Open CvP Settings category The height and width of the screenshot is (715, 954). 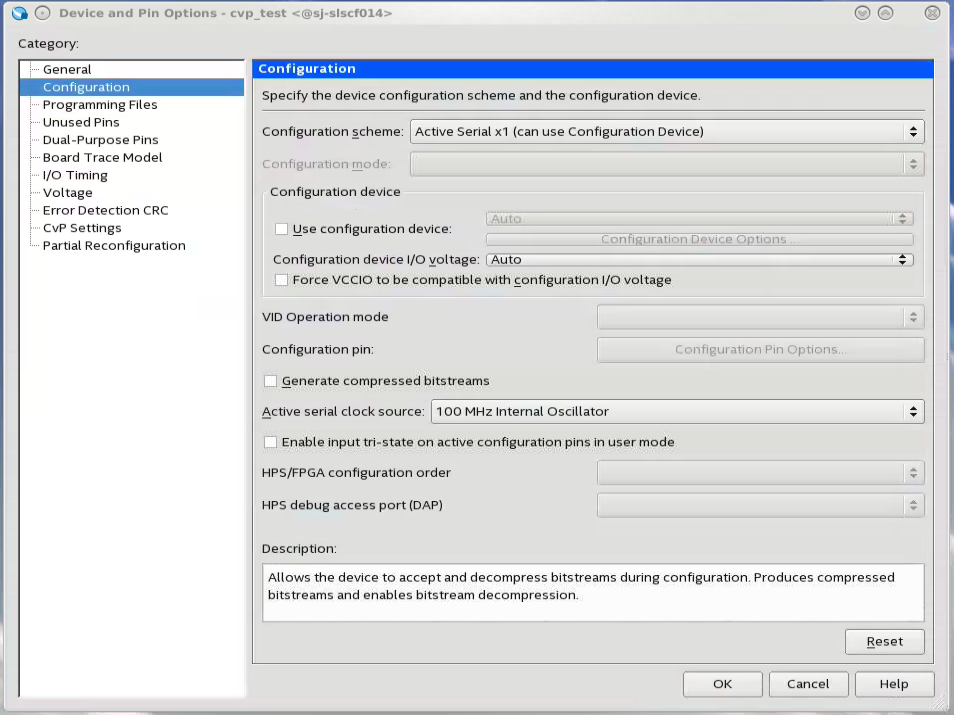(x=82, y=228)
